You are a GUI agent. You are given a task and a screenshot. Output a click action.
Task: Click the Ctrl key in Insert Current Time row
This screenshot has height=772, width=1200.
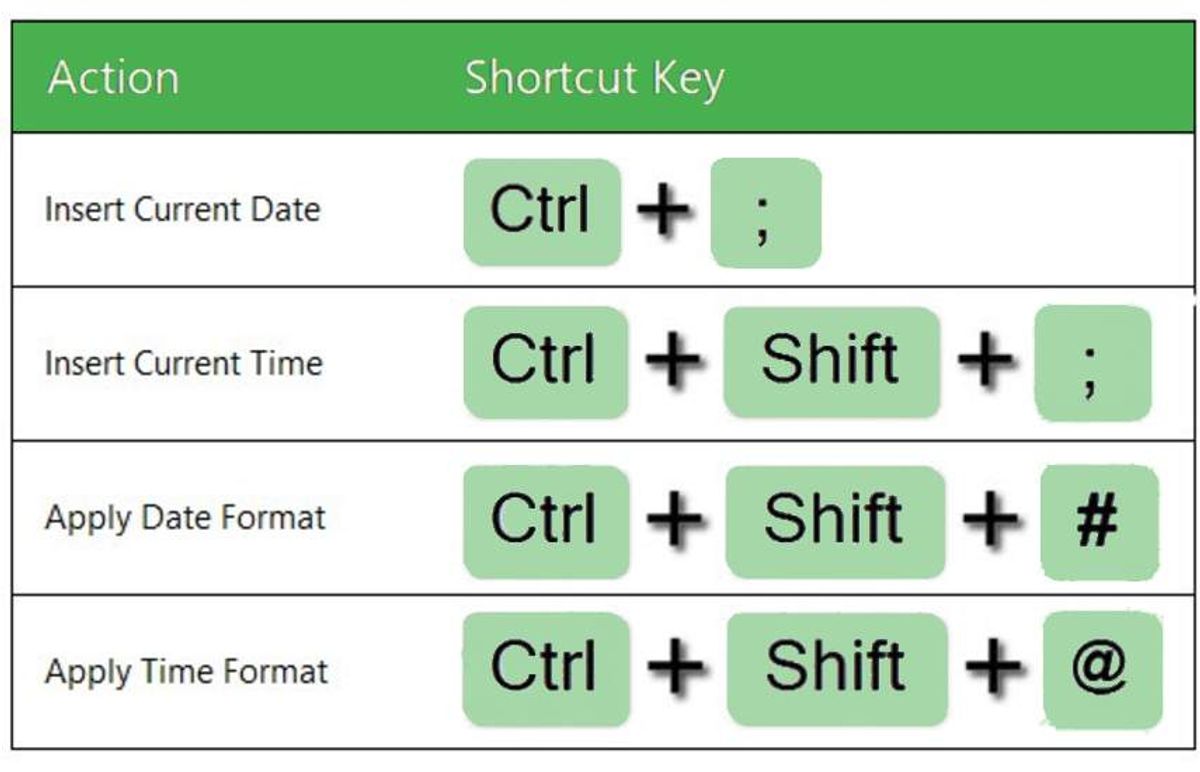tap(546, 362)
